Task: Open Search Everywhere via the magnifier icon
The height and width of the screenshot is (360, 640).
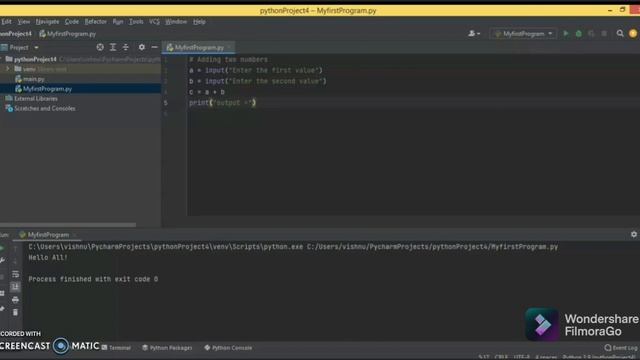Action: [x=620, y=33]
